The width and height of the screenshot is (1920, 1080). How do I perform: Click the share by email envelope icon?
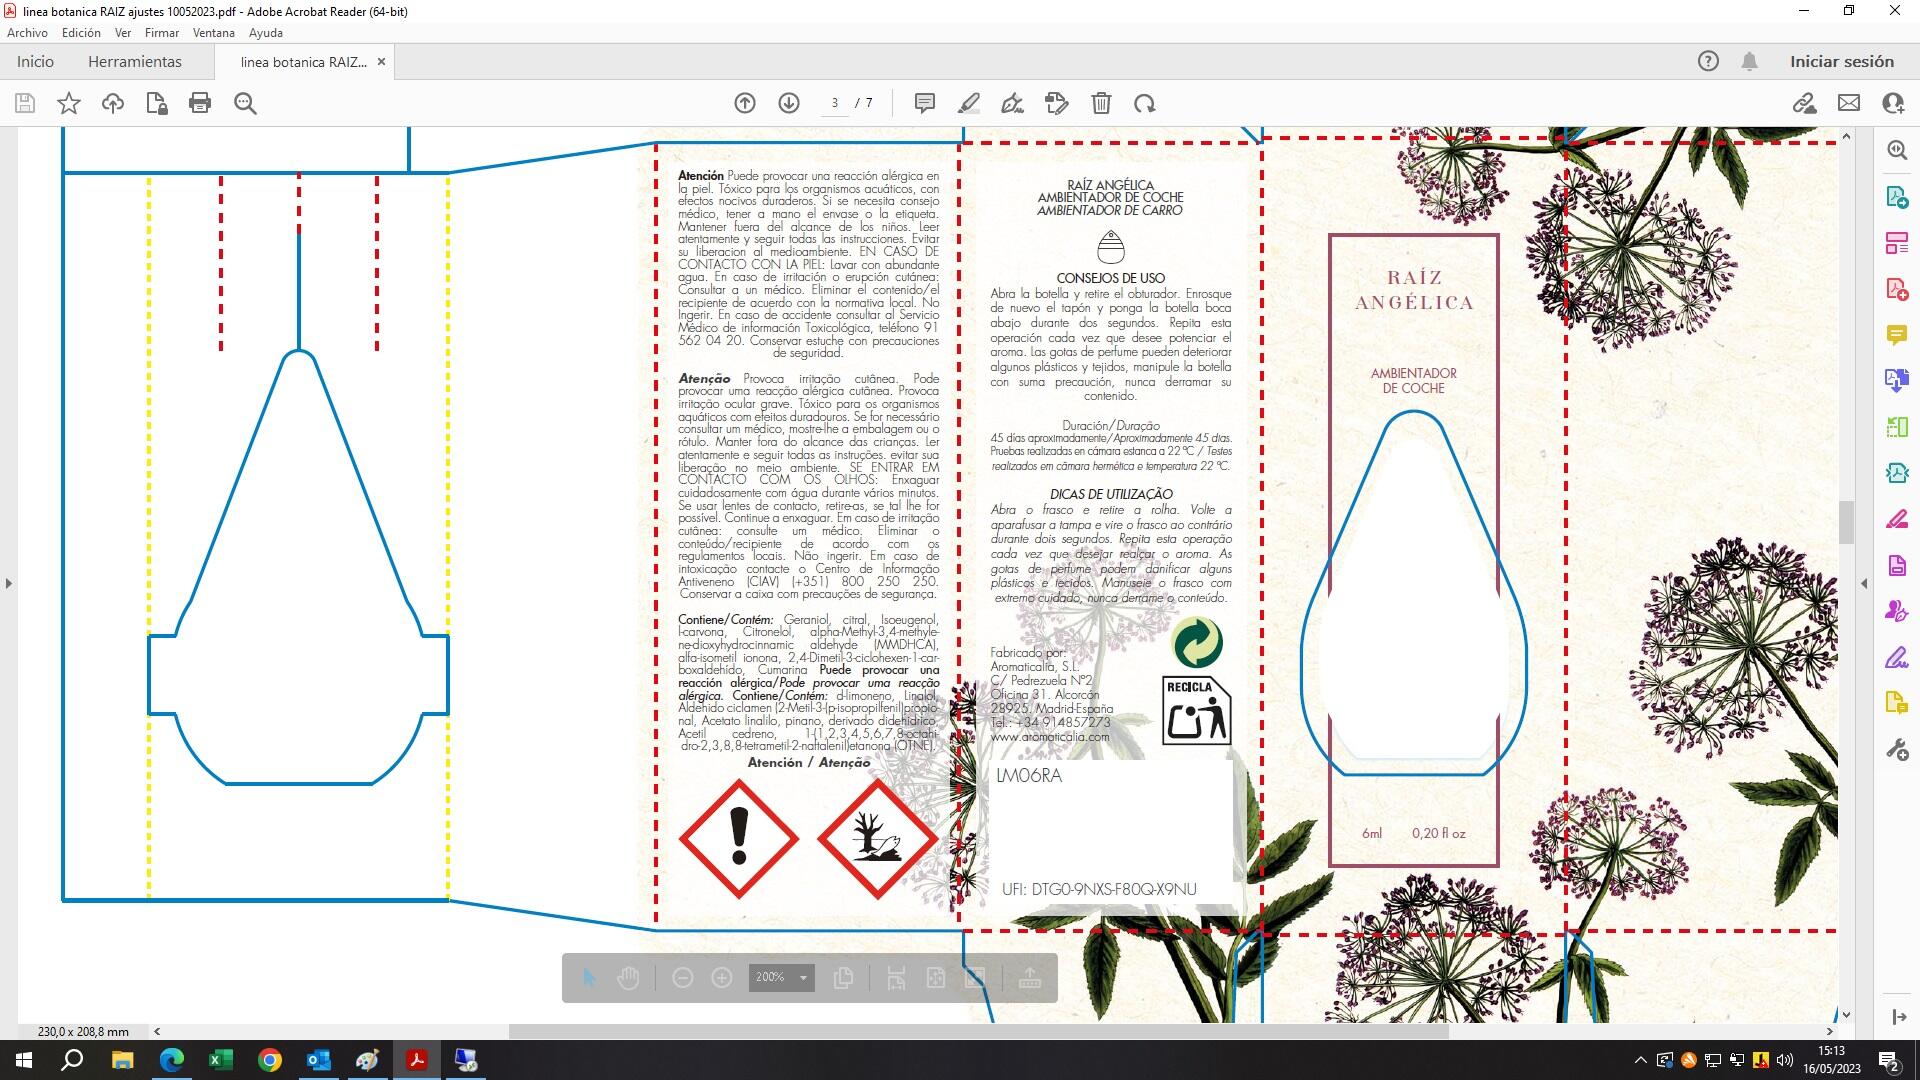(1849, 103)
